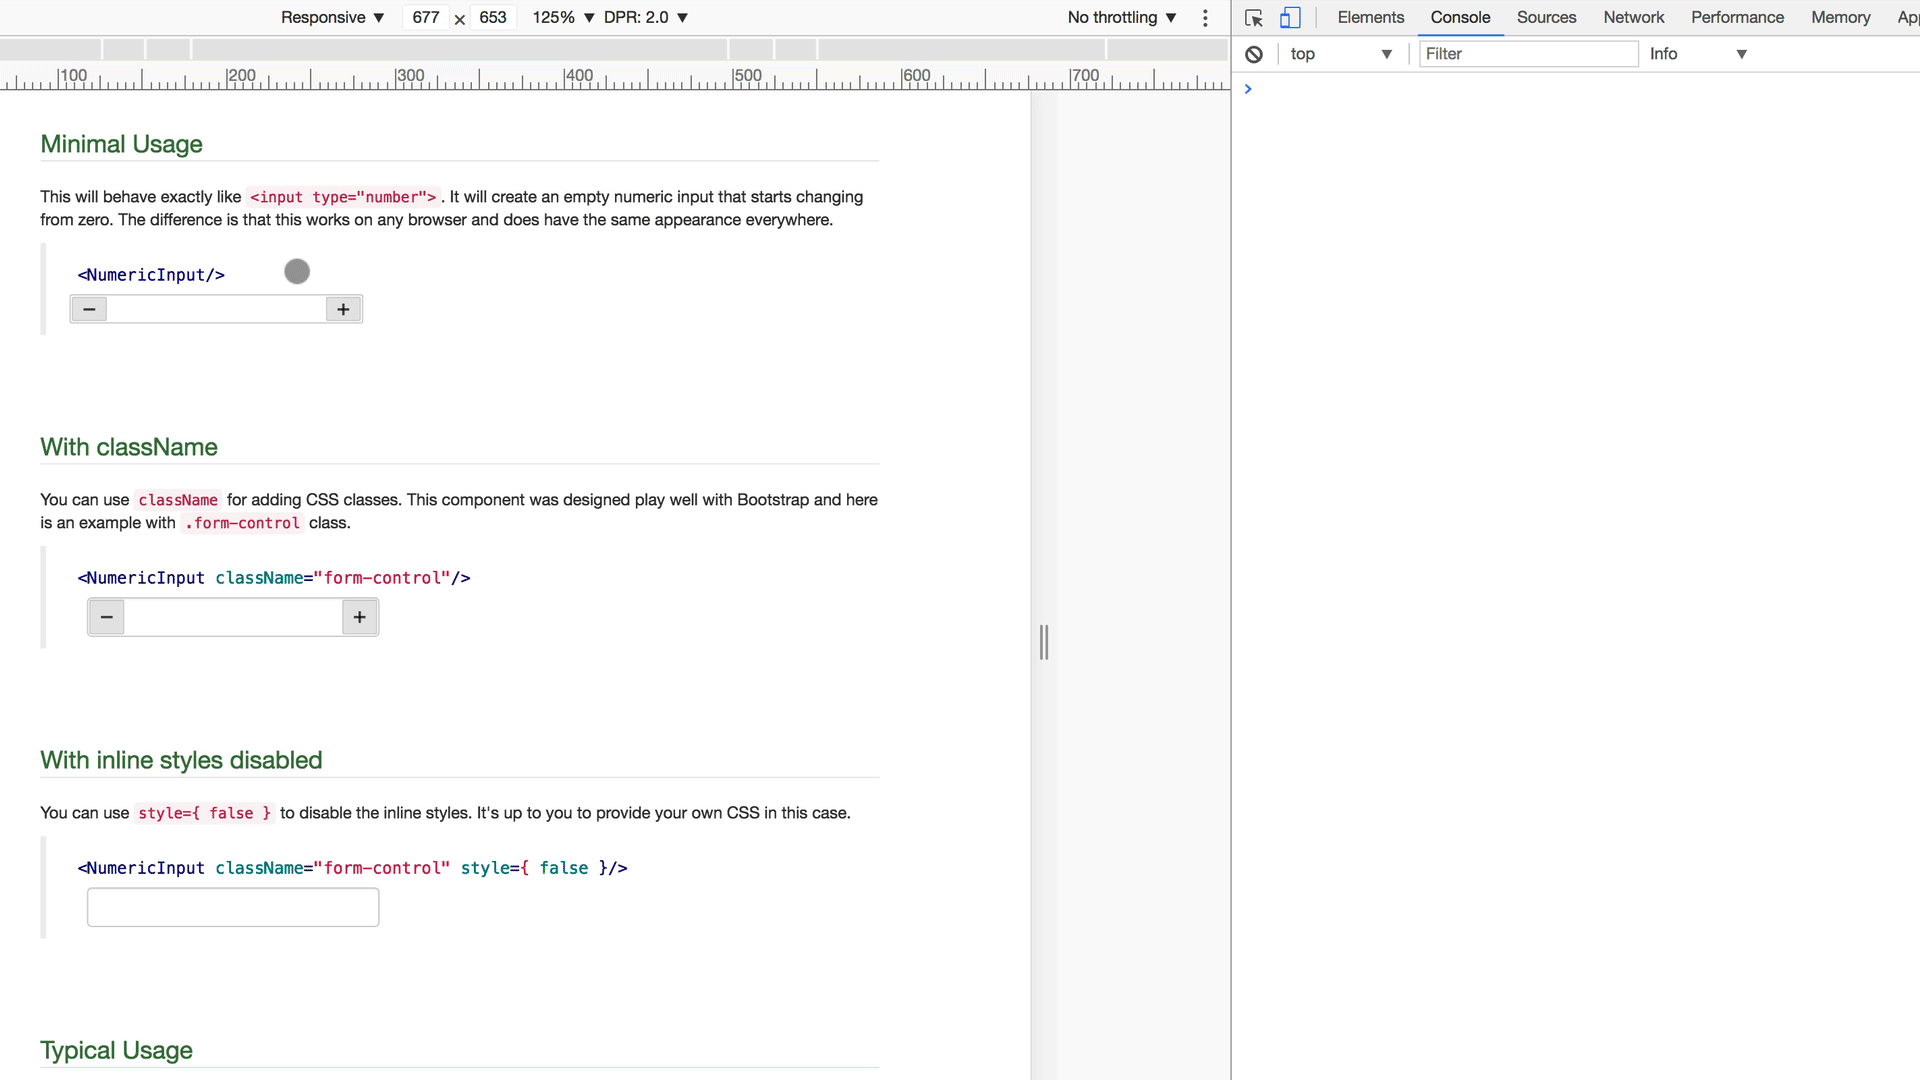Open the Info log level dropdown
1920x1080 pixels.
pos(1697,54)
